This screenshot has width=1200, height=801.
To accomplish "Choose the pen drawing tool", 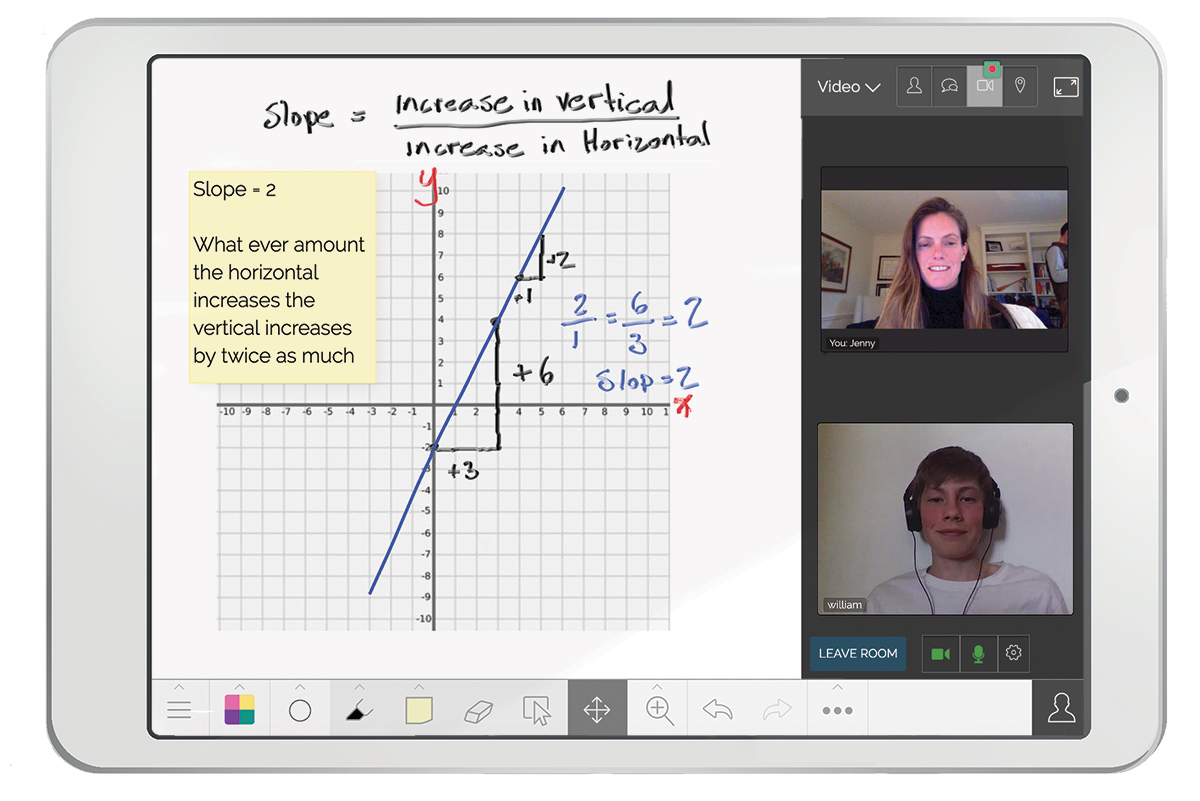I will tap(358, 710).
